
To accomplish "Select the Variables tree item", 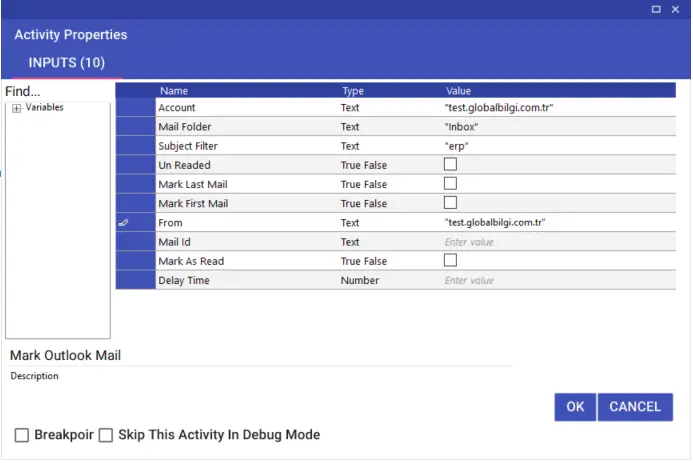I will click(x=44, y=107).
